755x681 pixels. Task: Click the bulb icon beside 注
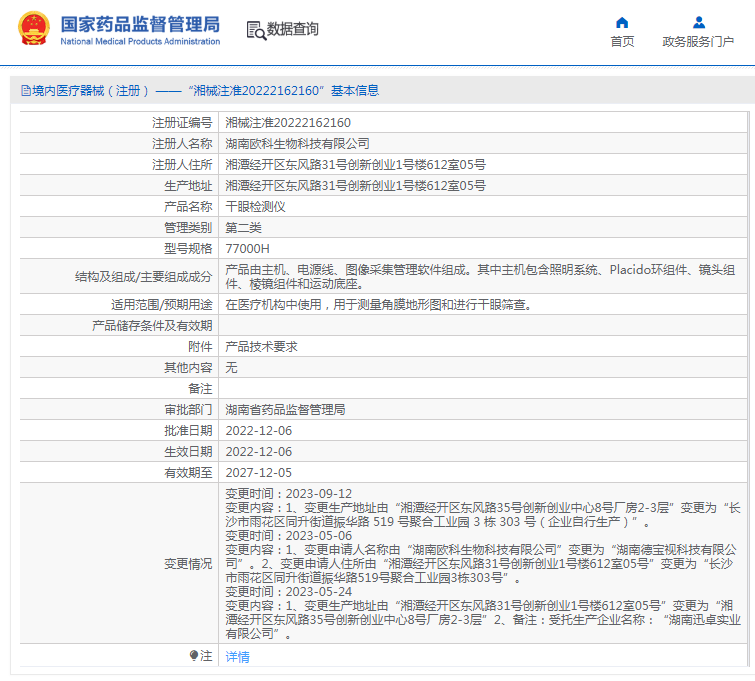[x=194, y=655]
